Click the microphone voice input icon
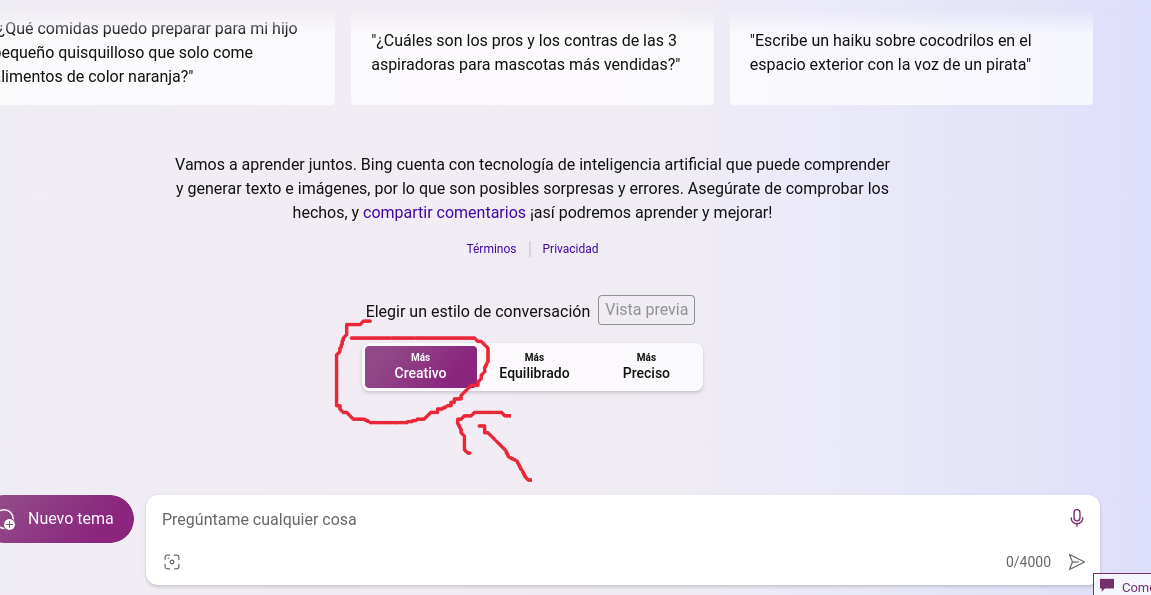This screenshot has height=595, width=1151. [x=1076, y=519]
